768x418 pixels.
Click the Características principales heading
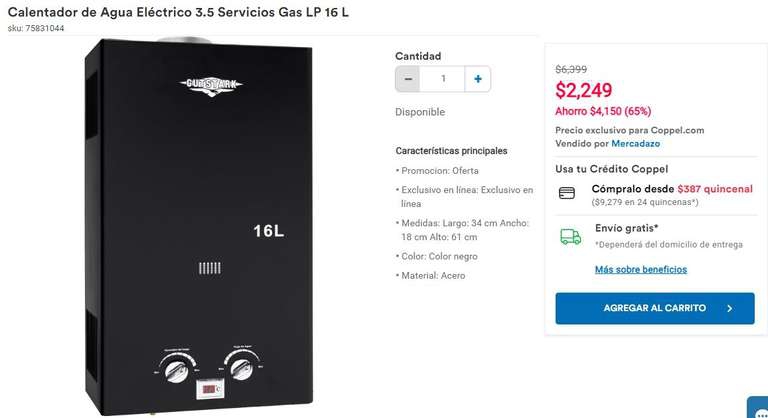451,151
